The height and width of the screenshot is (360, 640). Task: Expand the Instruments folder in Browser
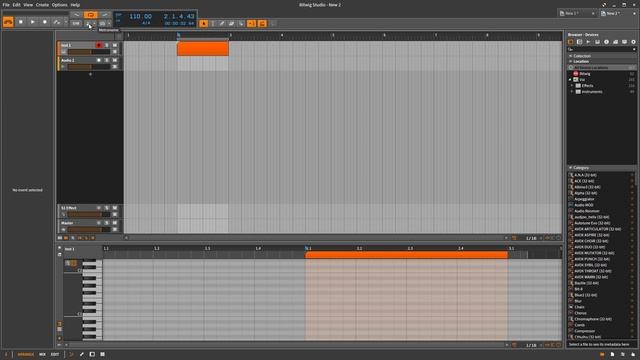(572, 92)
